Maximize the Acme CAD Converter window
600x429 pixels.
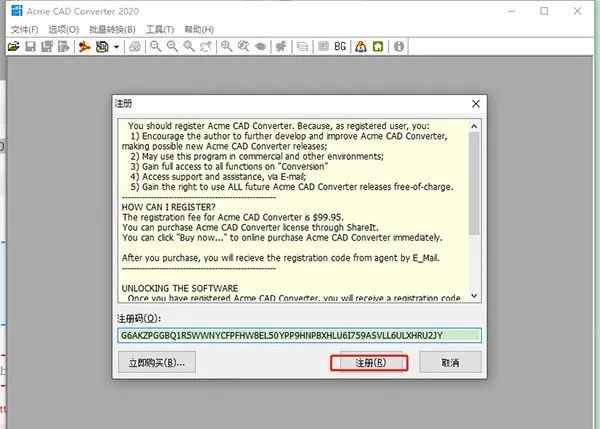[x=544, y=11]
